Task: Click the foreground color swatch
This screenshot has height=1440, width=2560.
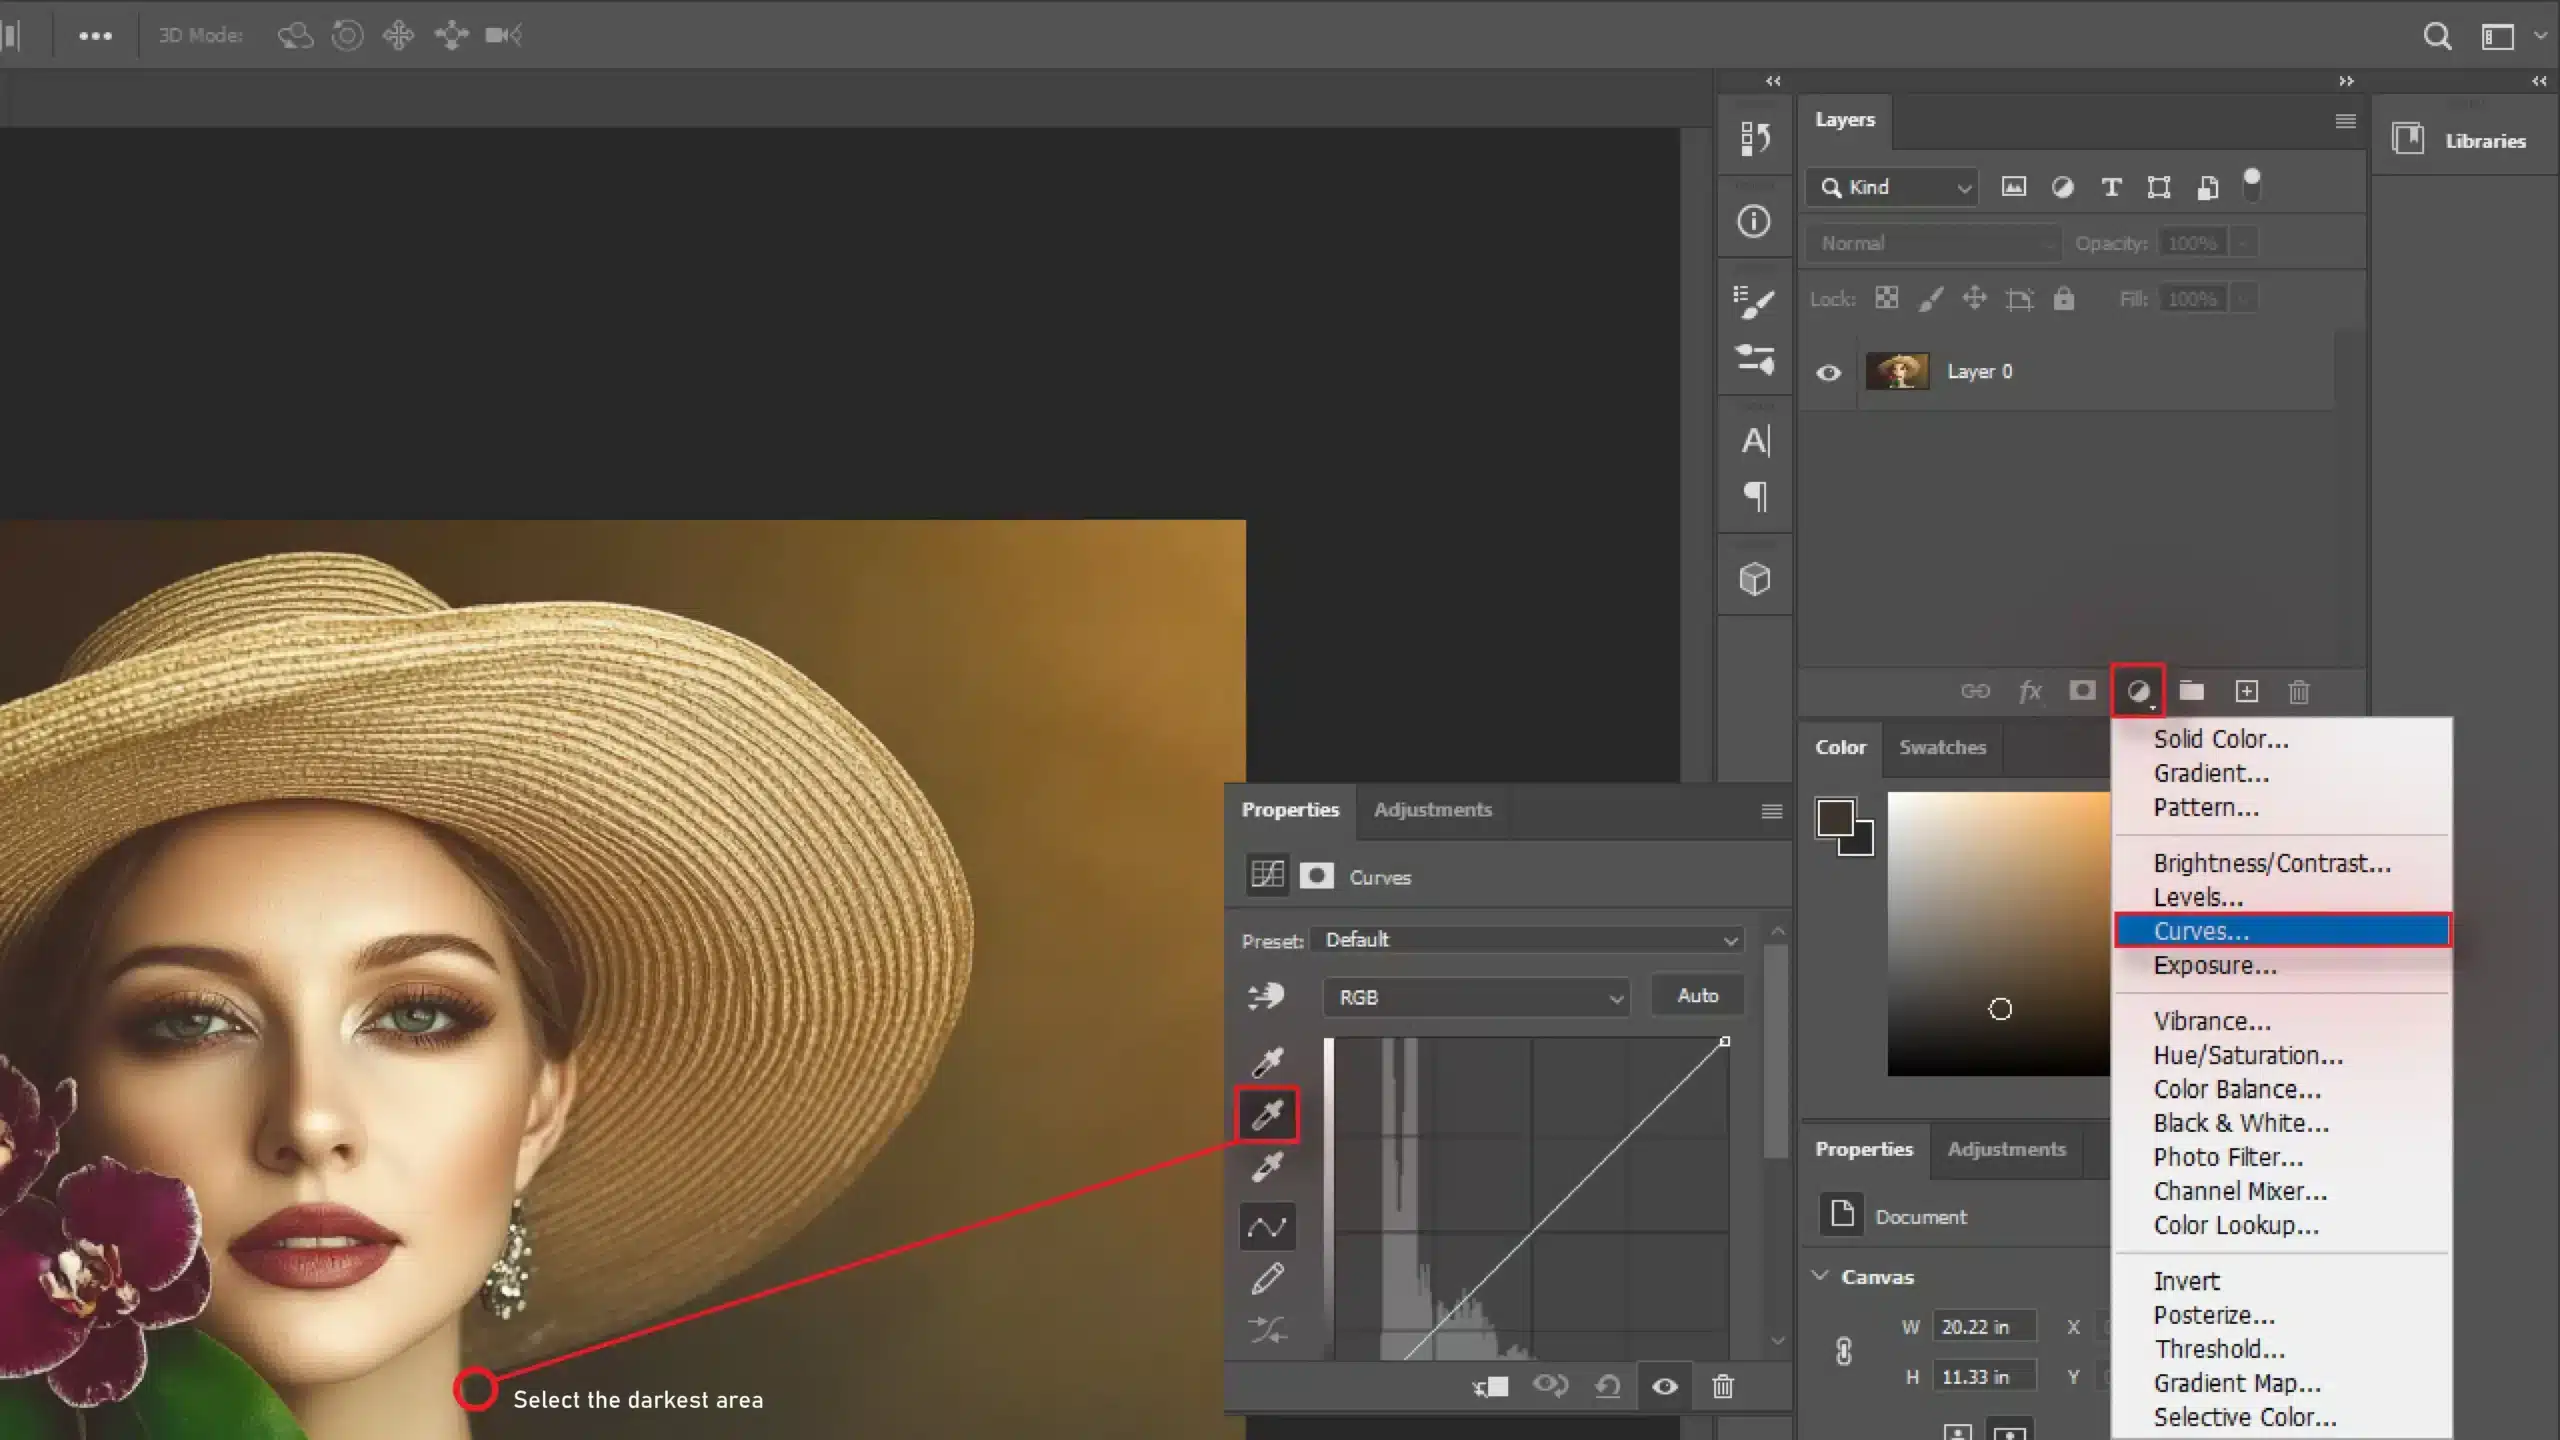Action: [1834, 817]
